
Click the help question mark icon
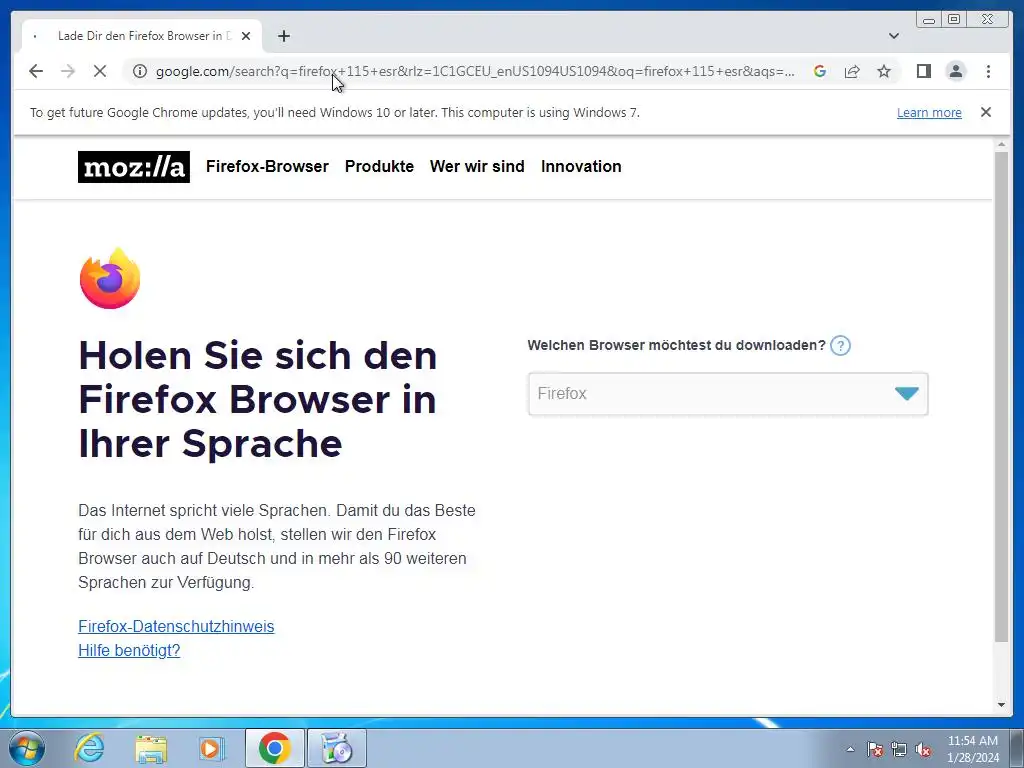840,345
